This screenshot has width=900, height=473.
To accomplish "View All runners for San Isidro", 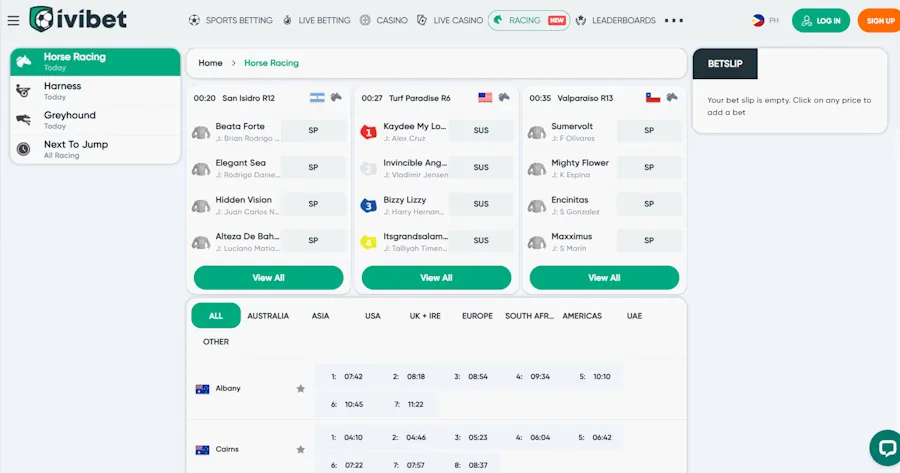I will click(269, 278).
